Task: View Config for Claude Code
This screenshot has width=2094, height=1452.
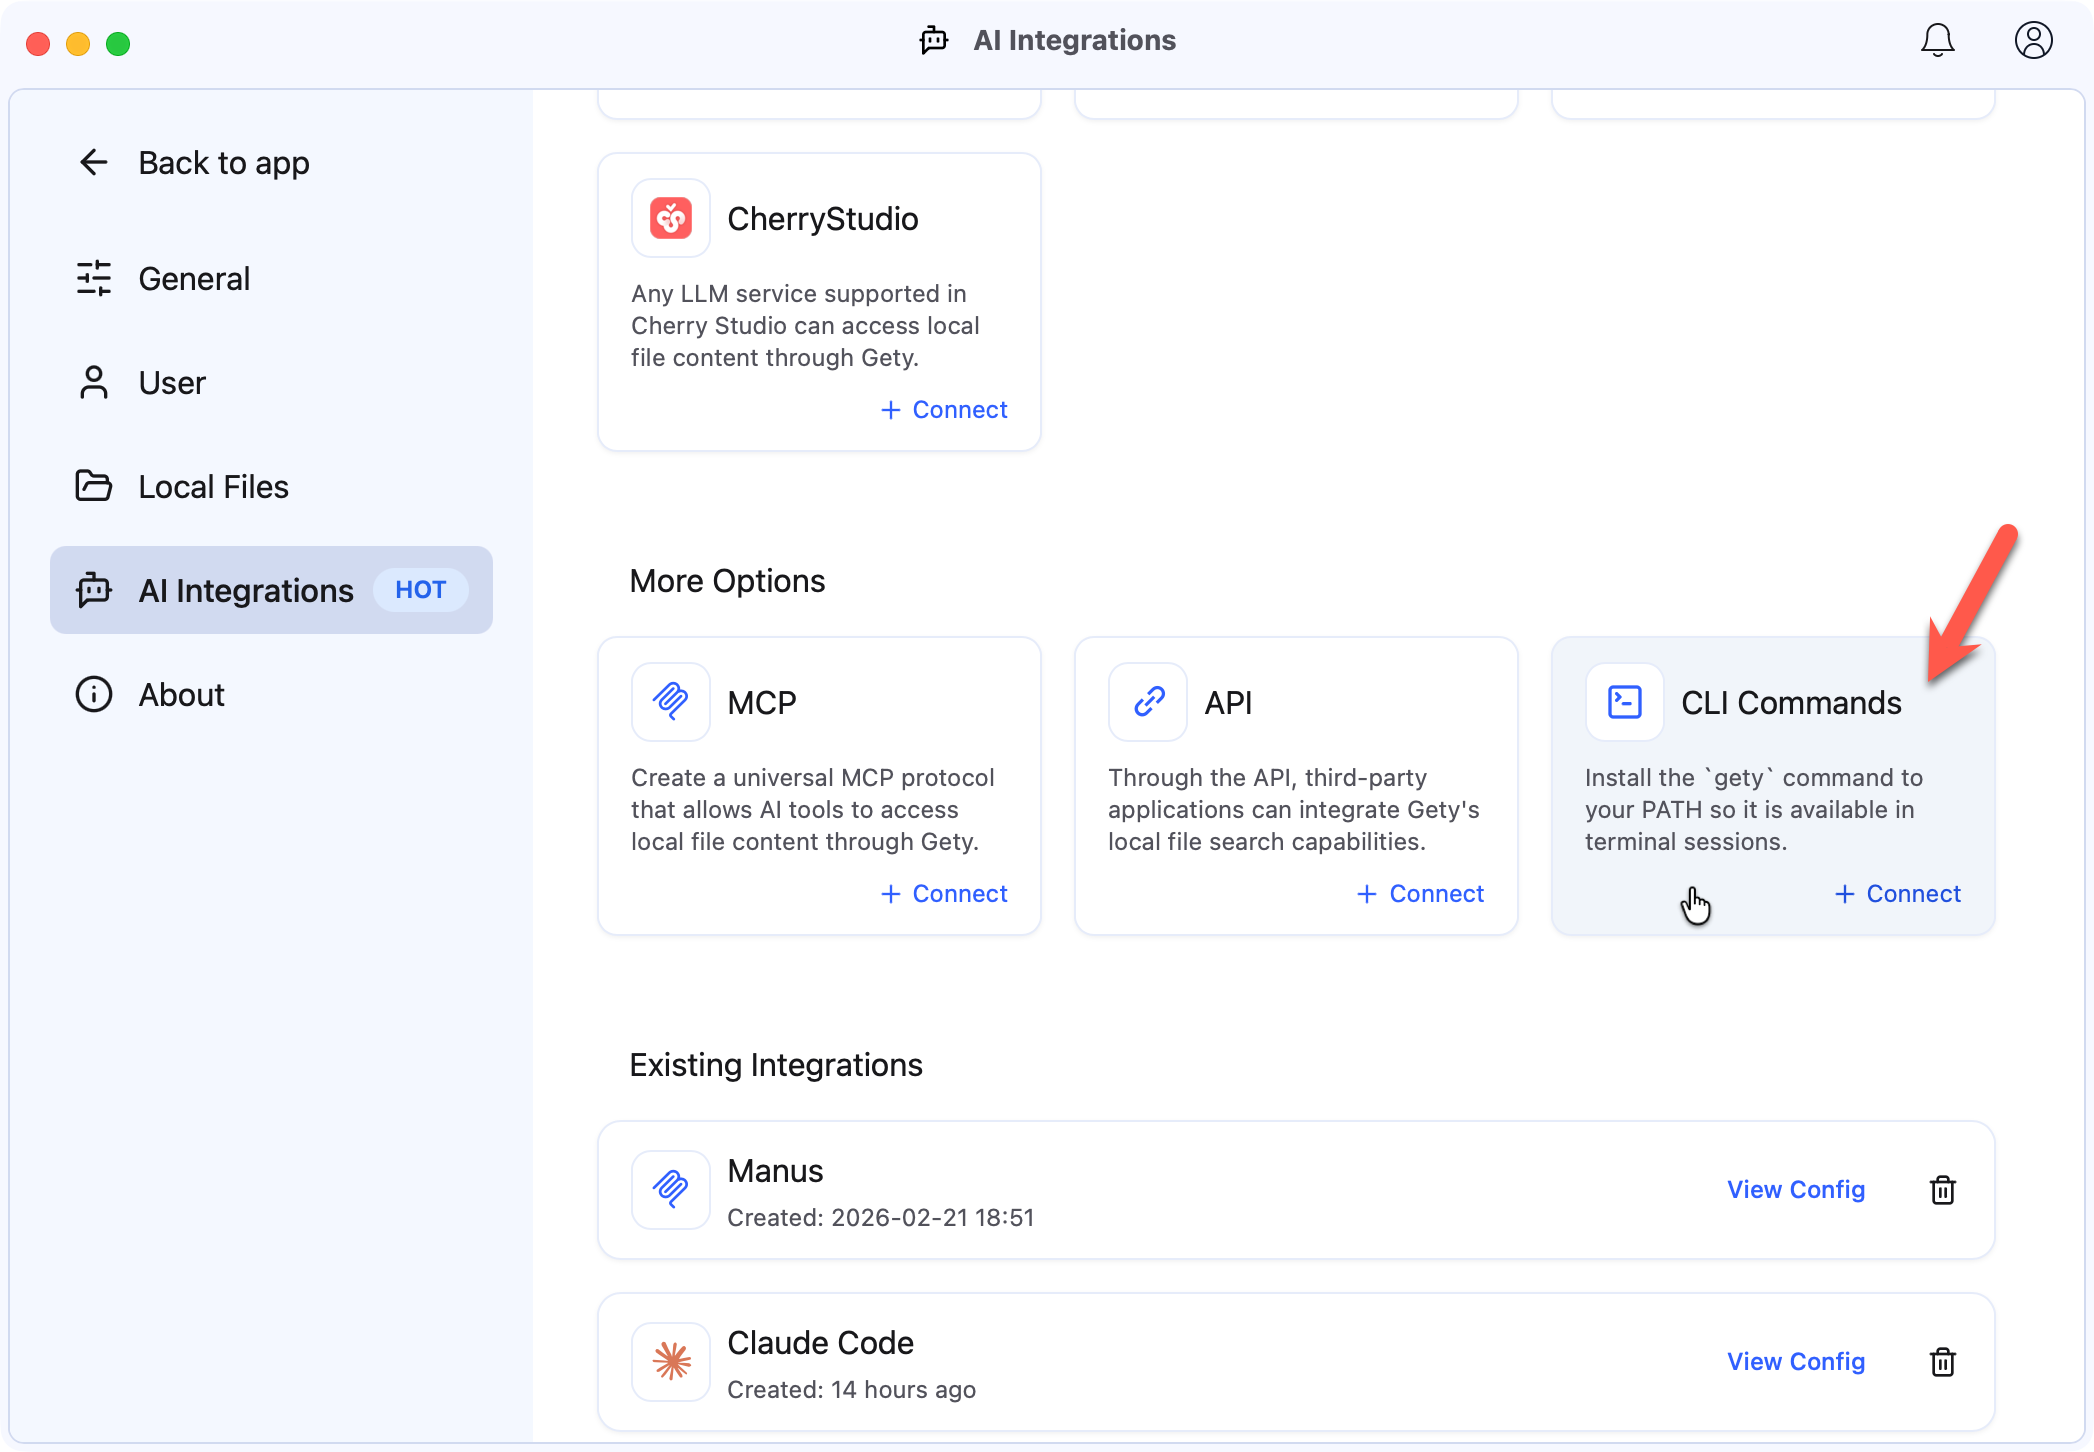Action: coord(1795,1361)
